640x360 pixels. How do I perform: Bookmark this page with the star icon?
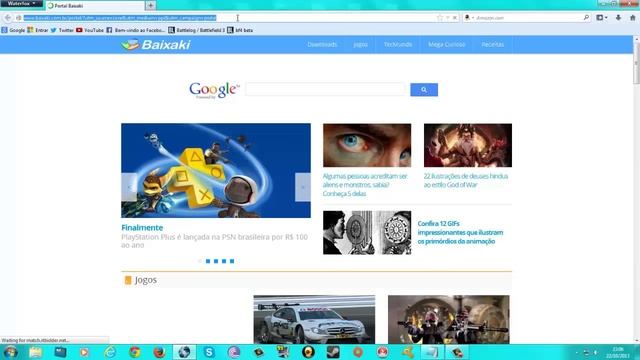coord(440,18)
